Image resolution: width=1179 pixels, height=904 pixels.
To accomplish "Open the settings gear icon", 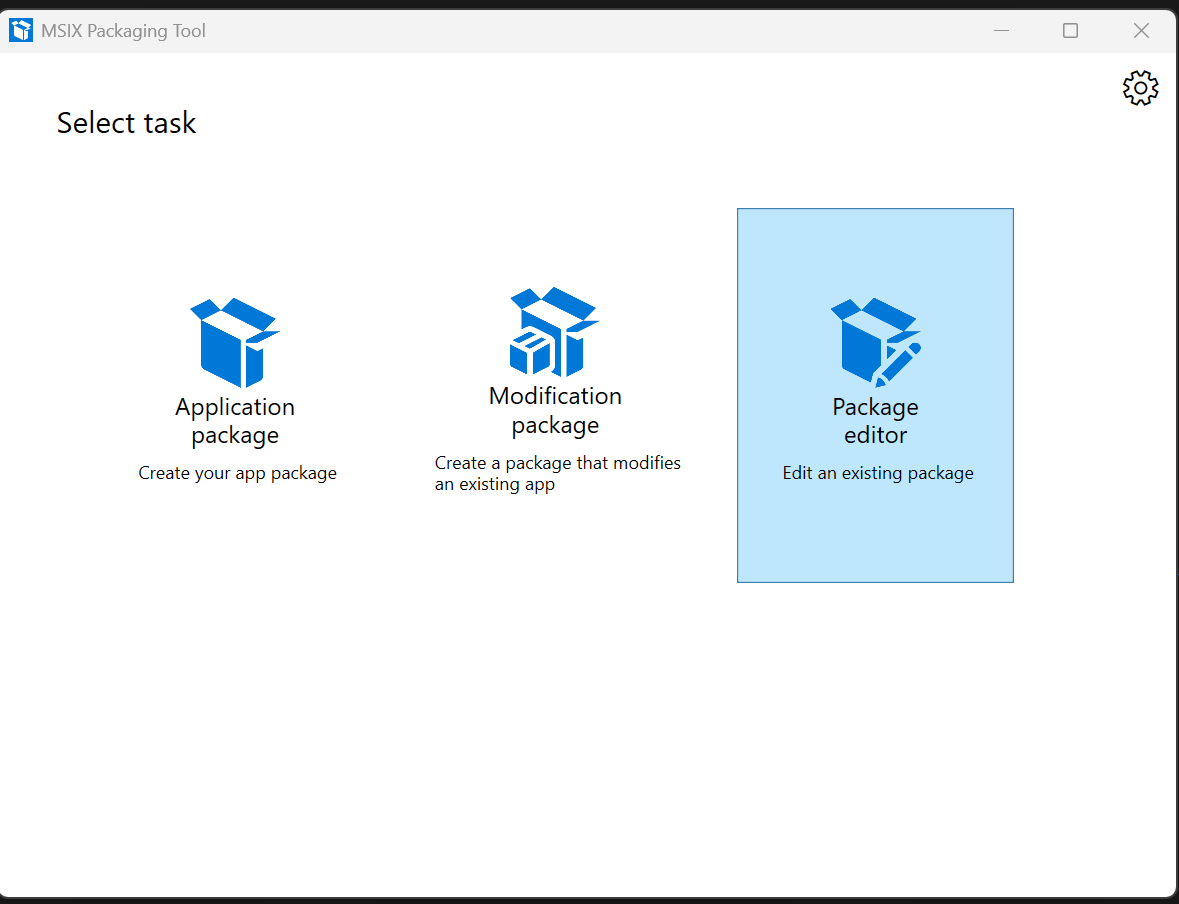I will click(x=1141, y=88).
